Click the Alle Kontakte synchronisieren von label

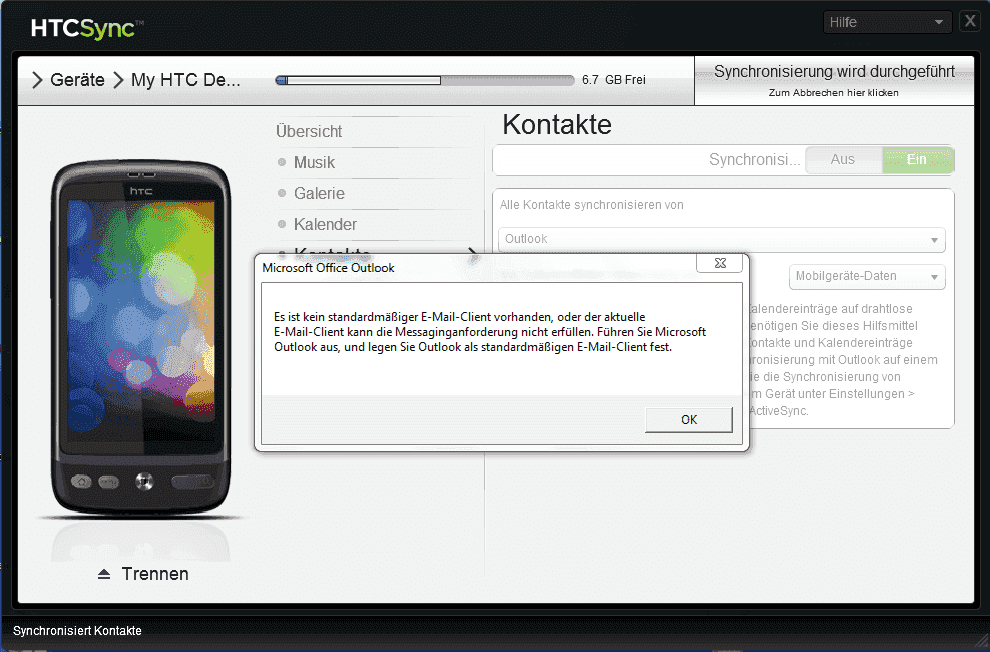[592, 204]
